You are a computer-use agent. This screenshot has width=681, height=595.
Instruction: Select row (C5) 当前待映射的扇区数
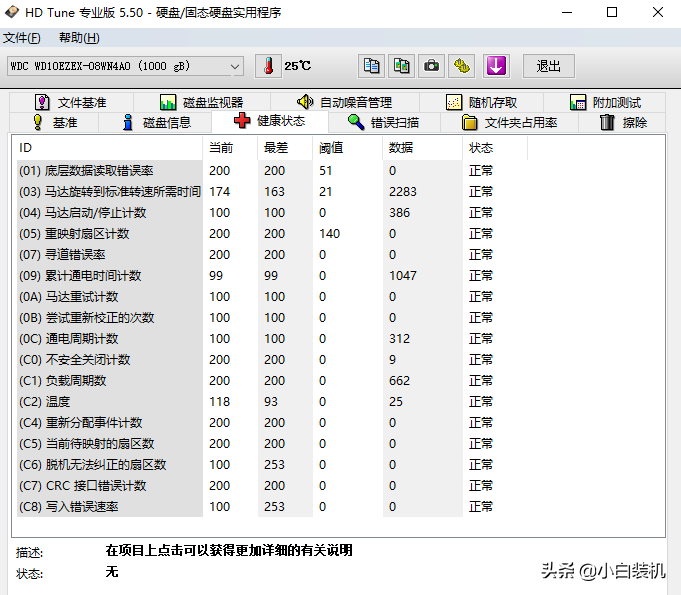(x=272, y=443)
